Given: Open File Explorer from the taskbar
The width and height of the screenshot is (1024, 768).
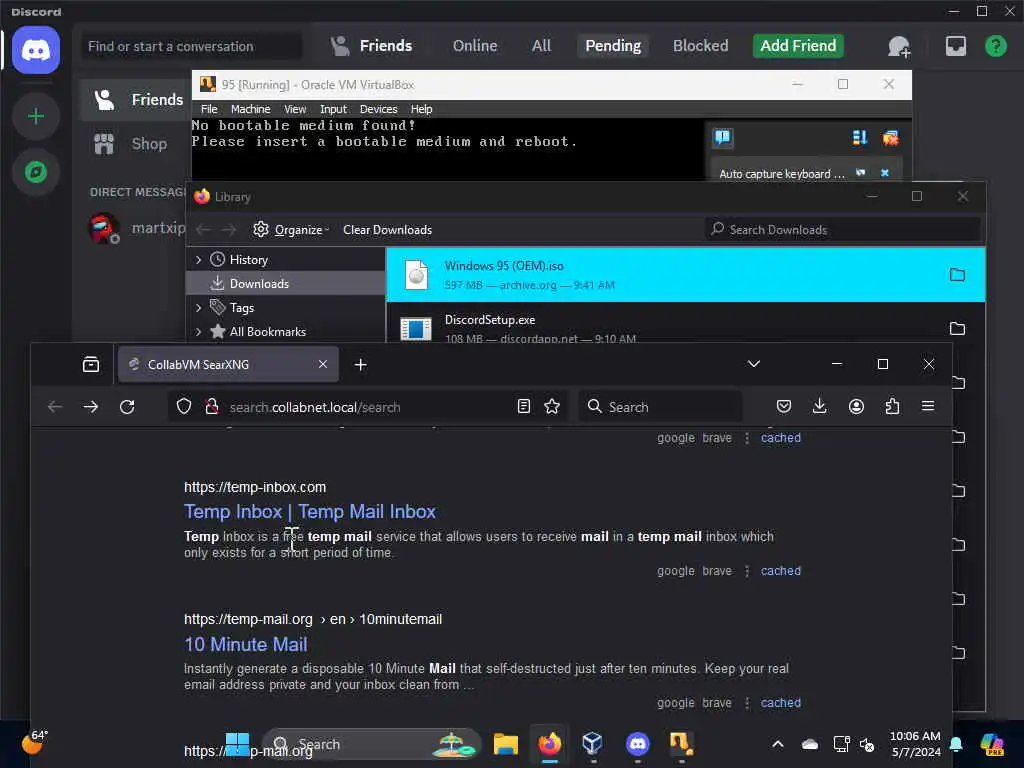Looking at the screenshot, I should (x=505, y=744).
